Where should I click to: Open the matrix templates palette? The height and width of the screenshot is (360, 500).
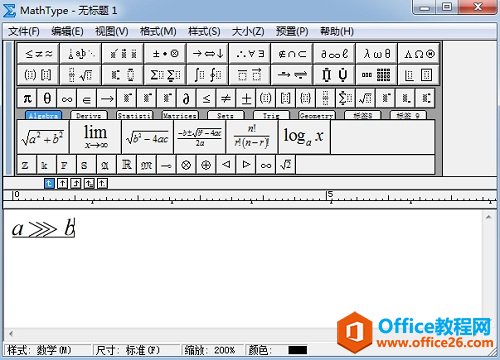(377, 75)
